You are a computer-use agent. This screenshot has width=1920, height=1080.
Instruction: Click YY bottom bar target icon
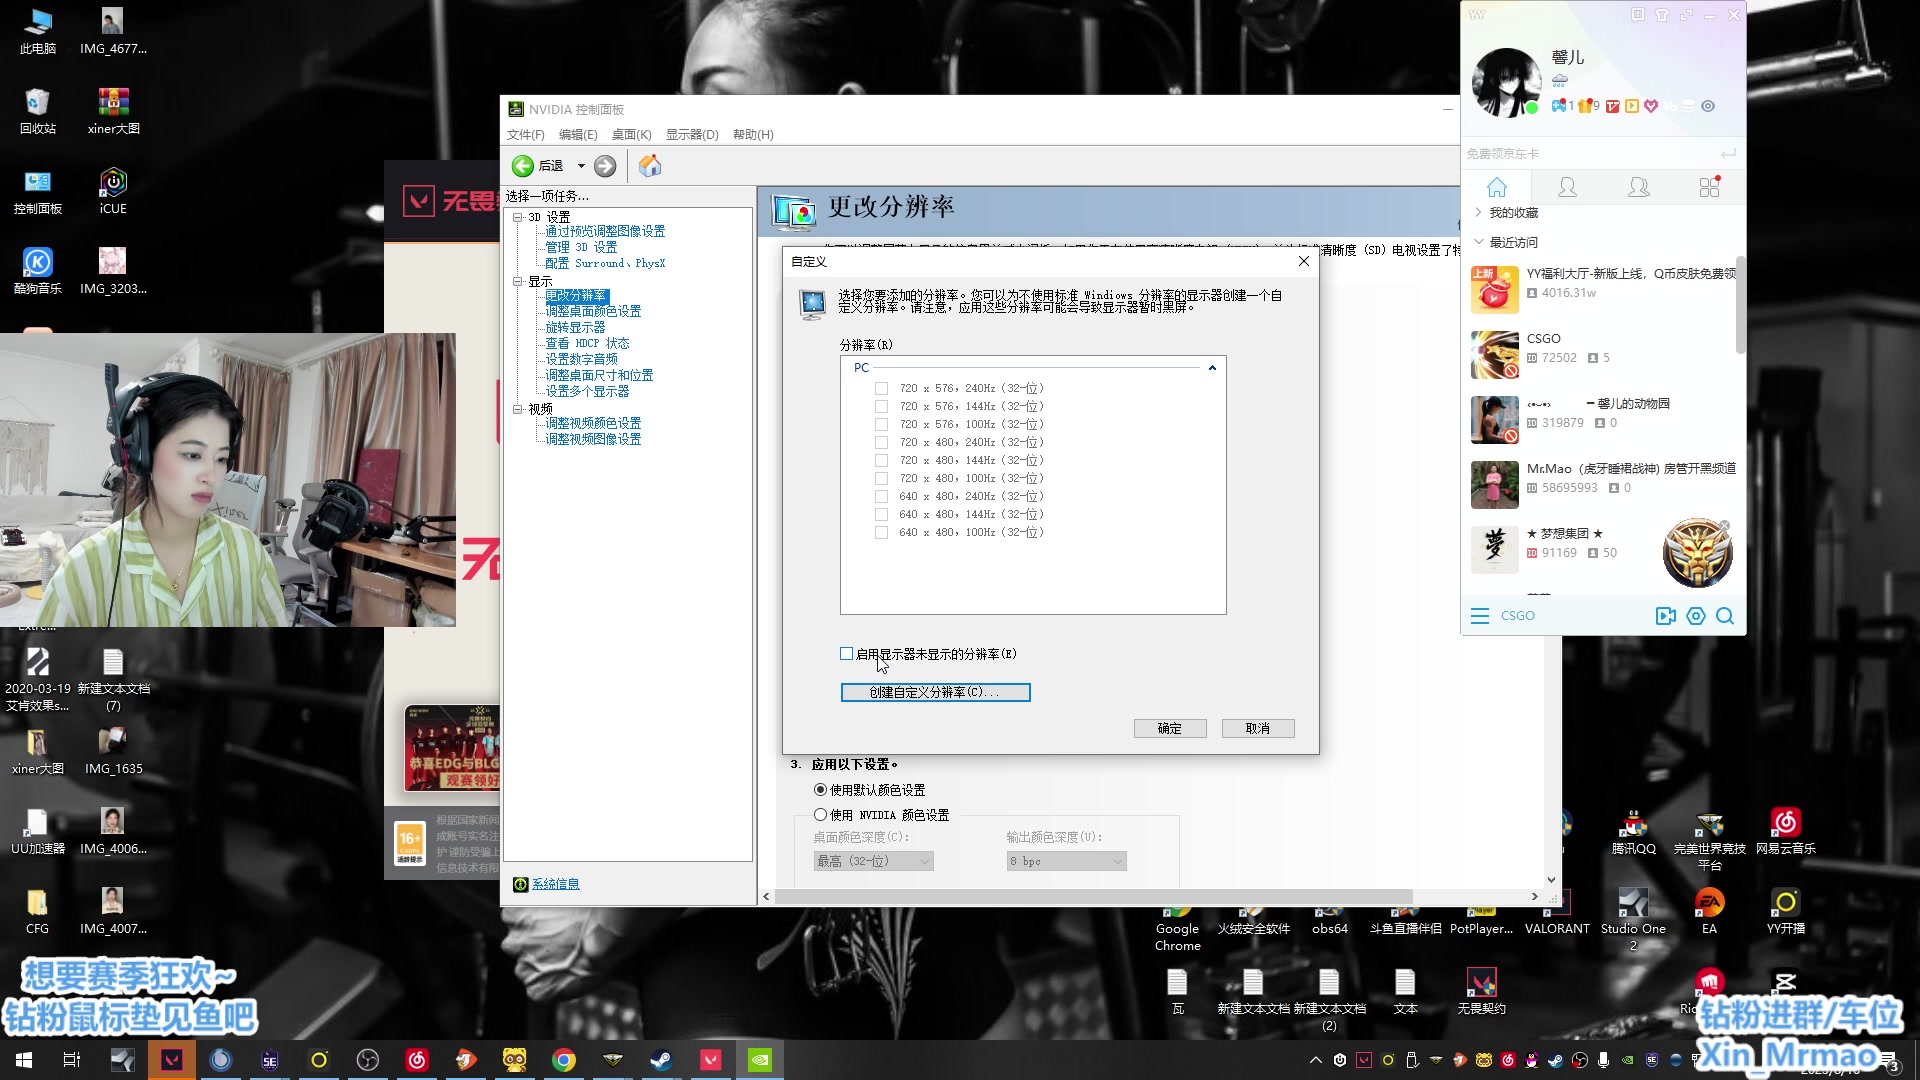[x=1696, y=616]
